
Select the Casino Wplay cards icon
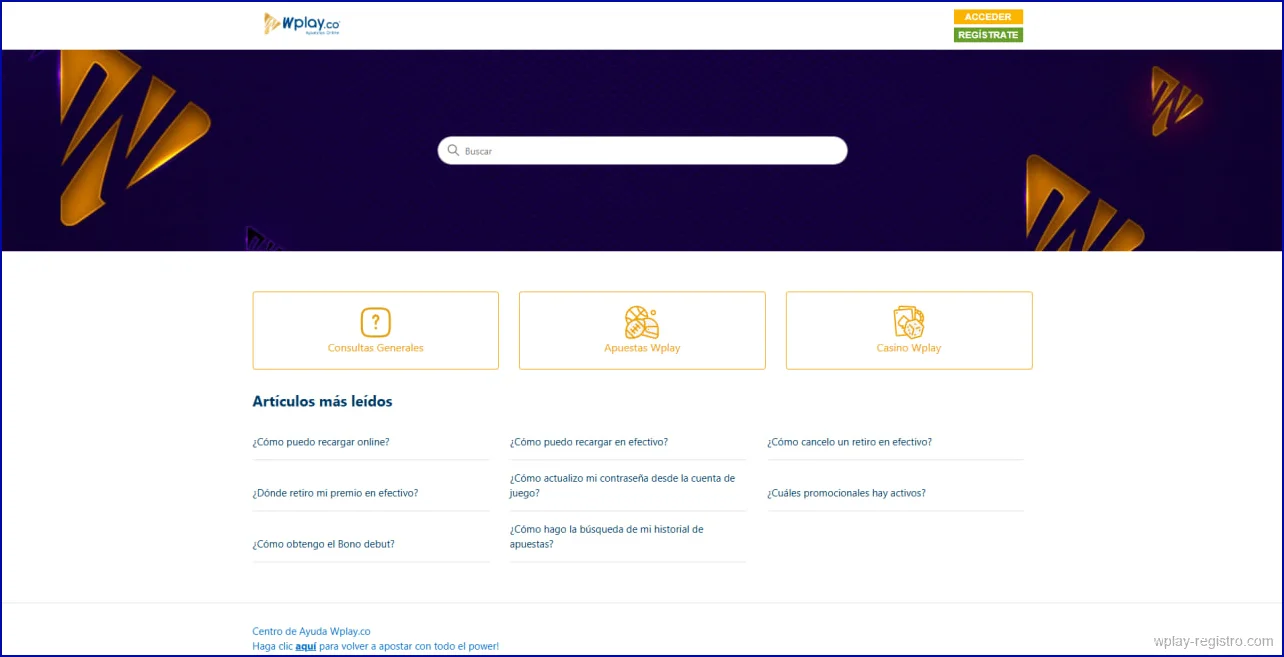pos(909,322)
